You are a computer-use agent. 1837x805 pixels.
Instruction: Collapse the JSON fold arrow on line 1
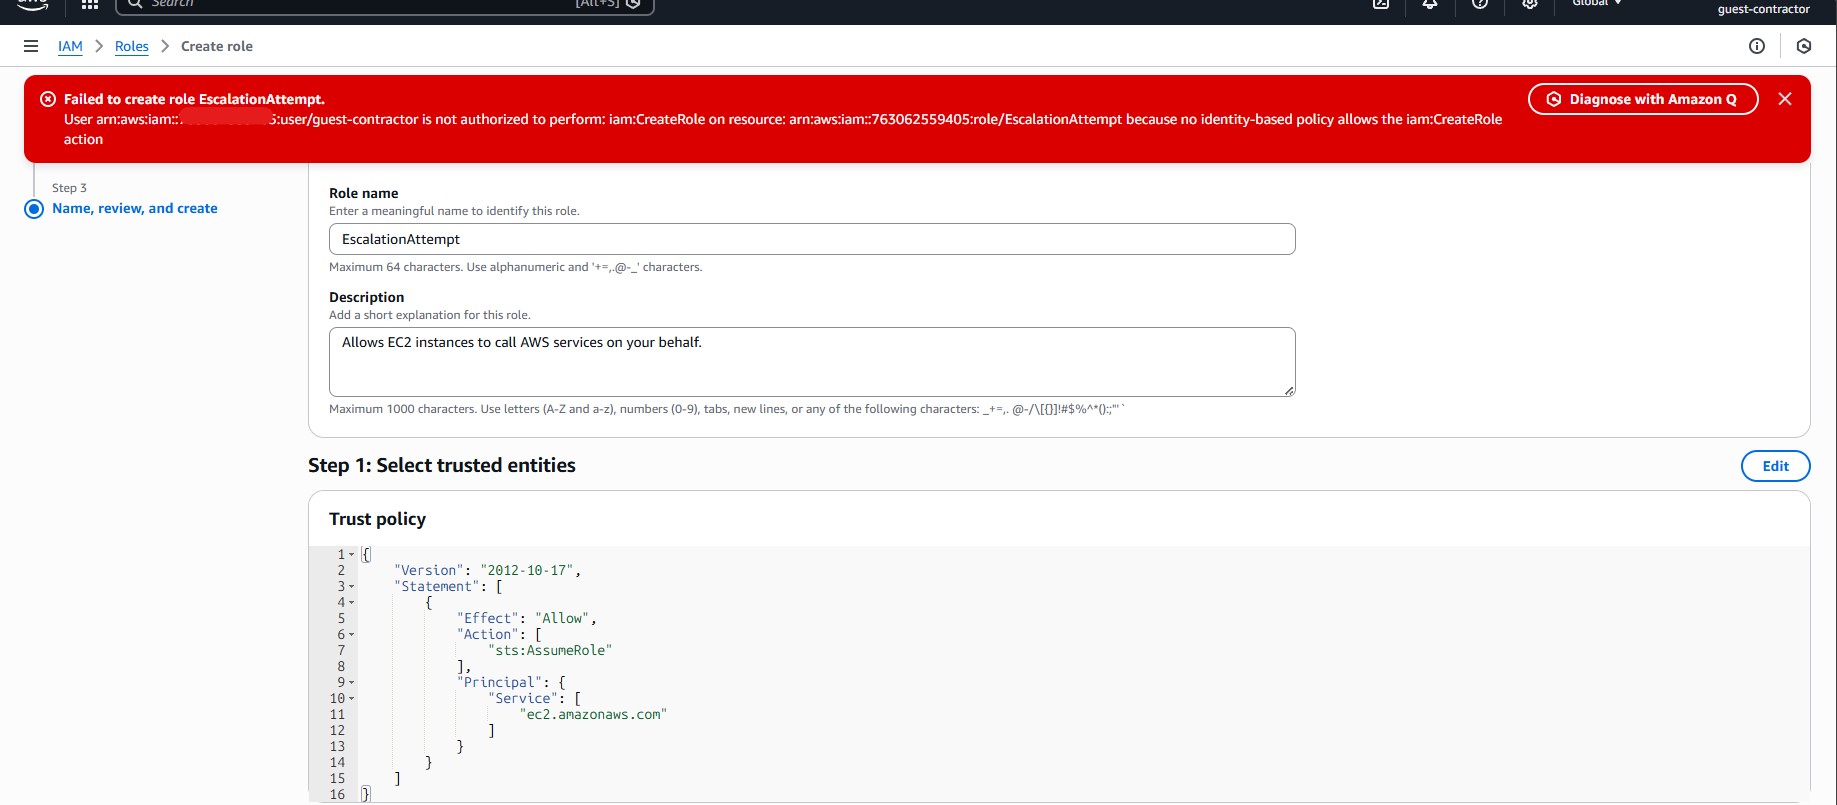pyautogui.click(x=351, y=554)
